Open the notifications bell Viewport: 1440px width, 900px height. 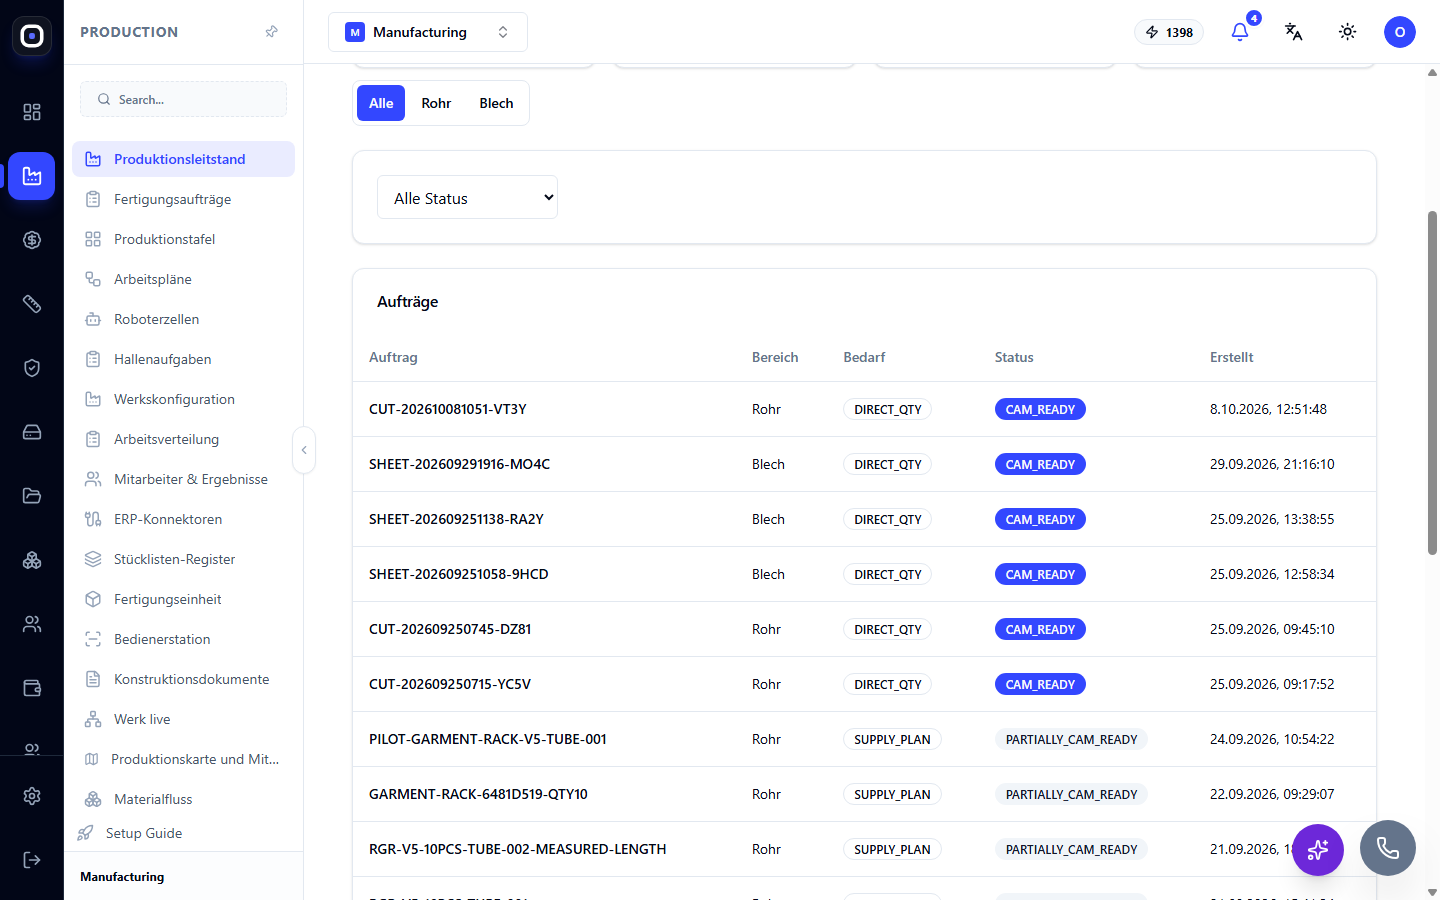(x=1240, y=32)
